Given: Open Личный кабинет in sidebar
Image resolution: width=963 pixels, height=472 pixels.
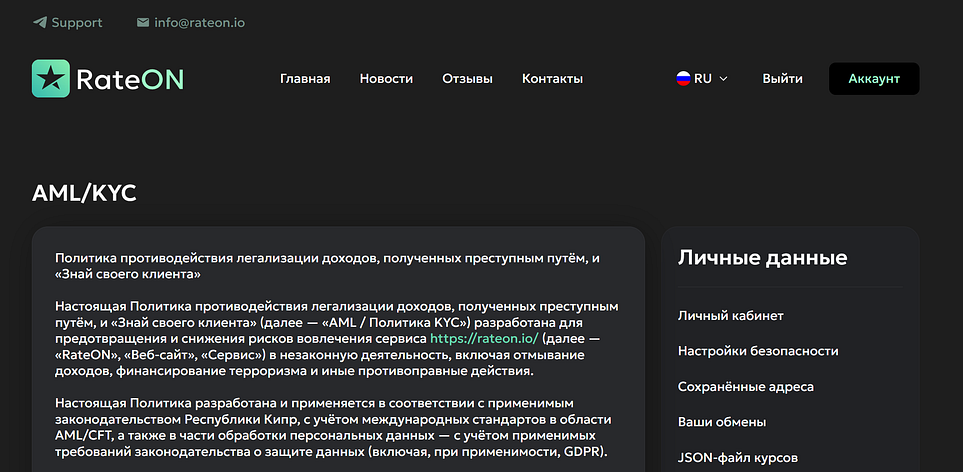Looking at the screenshot, I should [730, 315].
